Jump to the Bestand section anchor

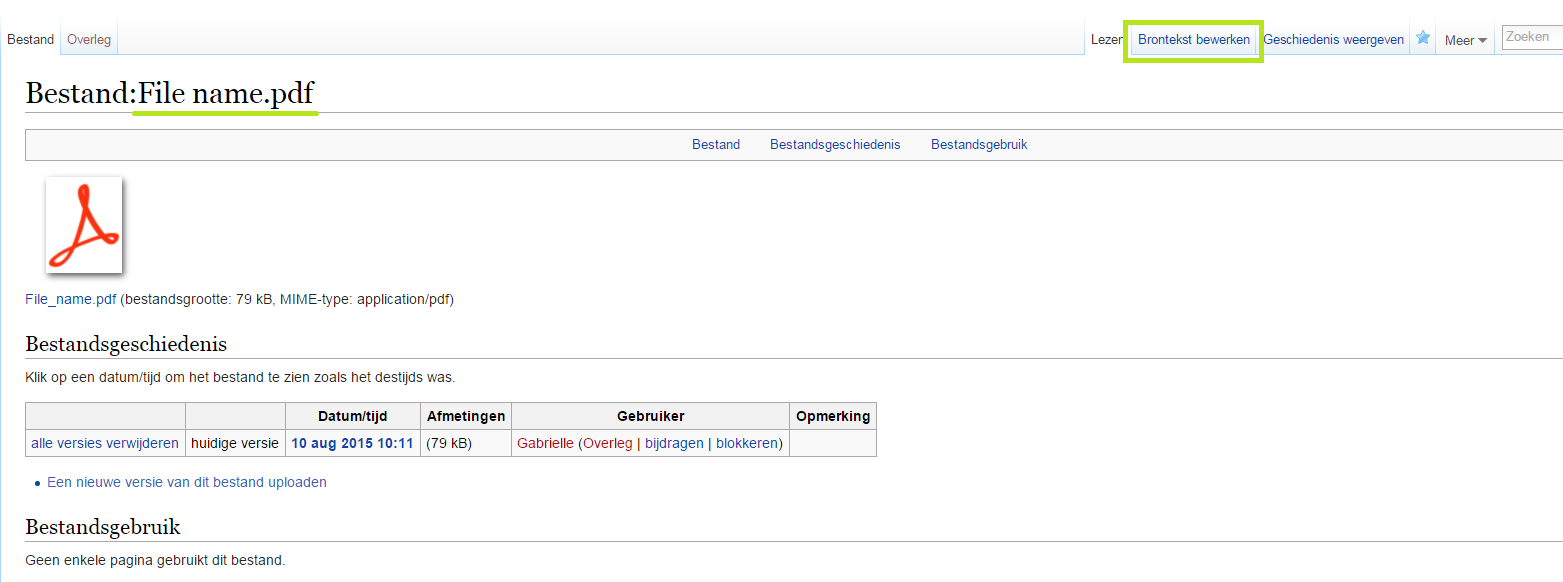click(x=716, y=144)
